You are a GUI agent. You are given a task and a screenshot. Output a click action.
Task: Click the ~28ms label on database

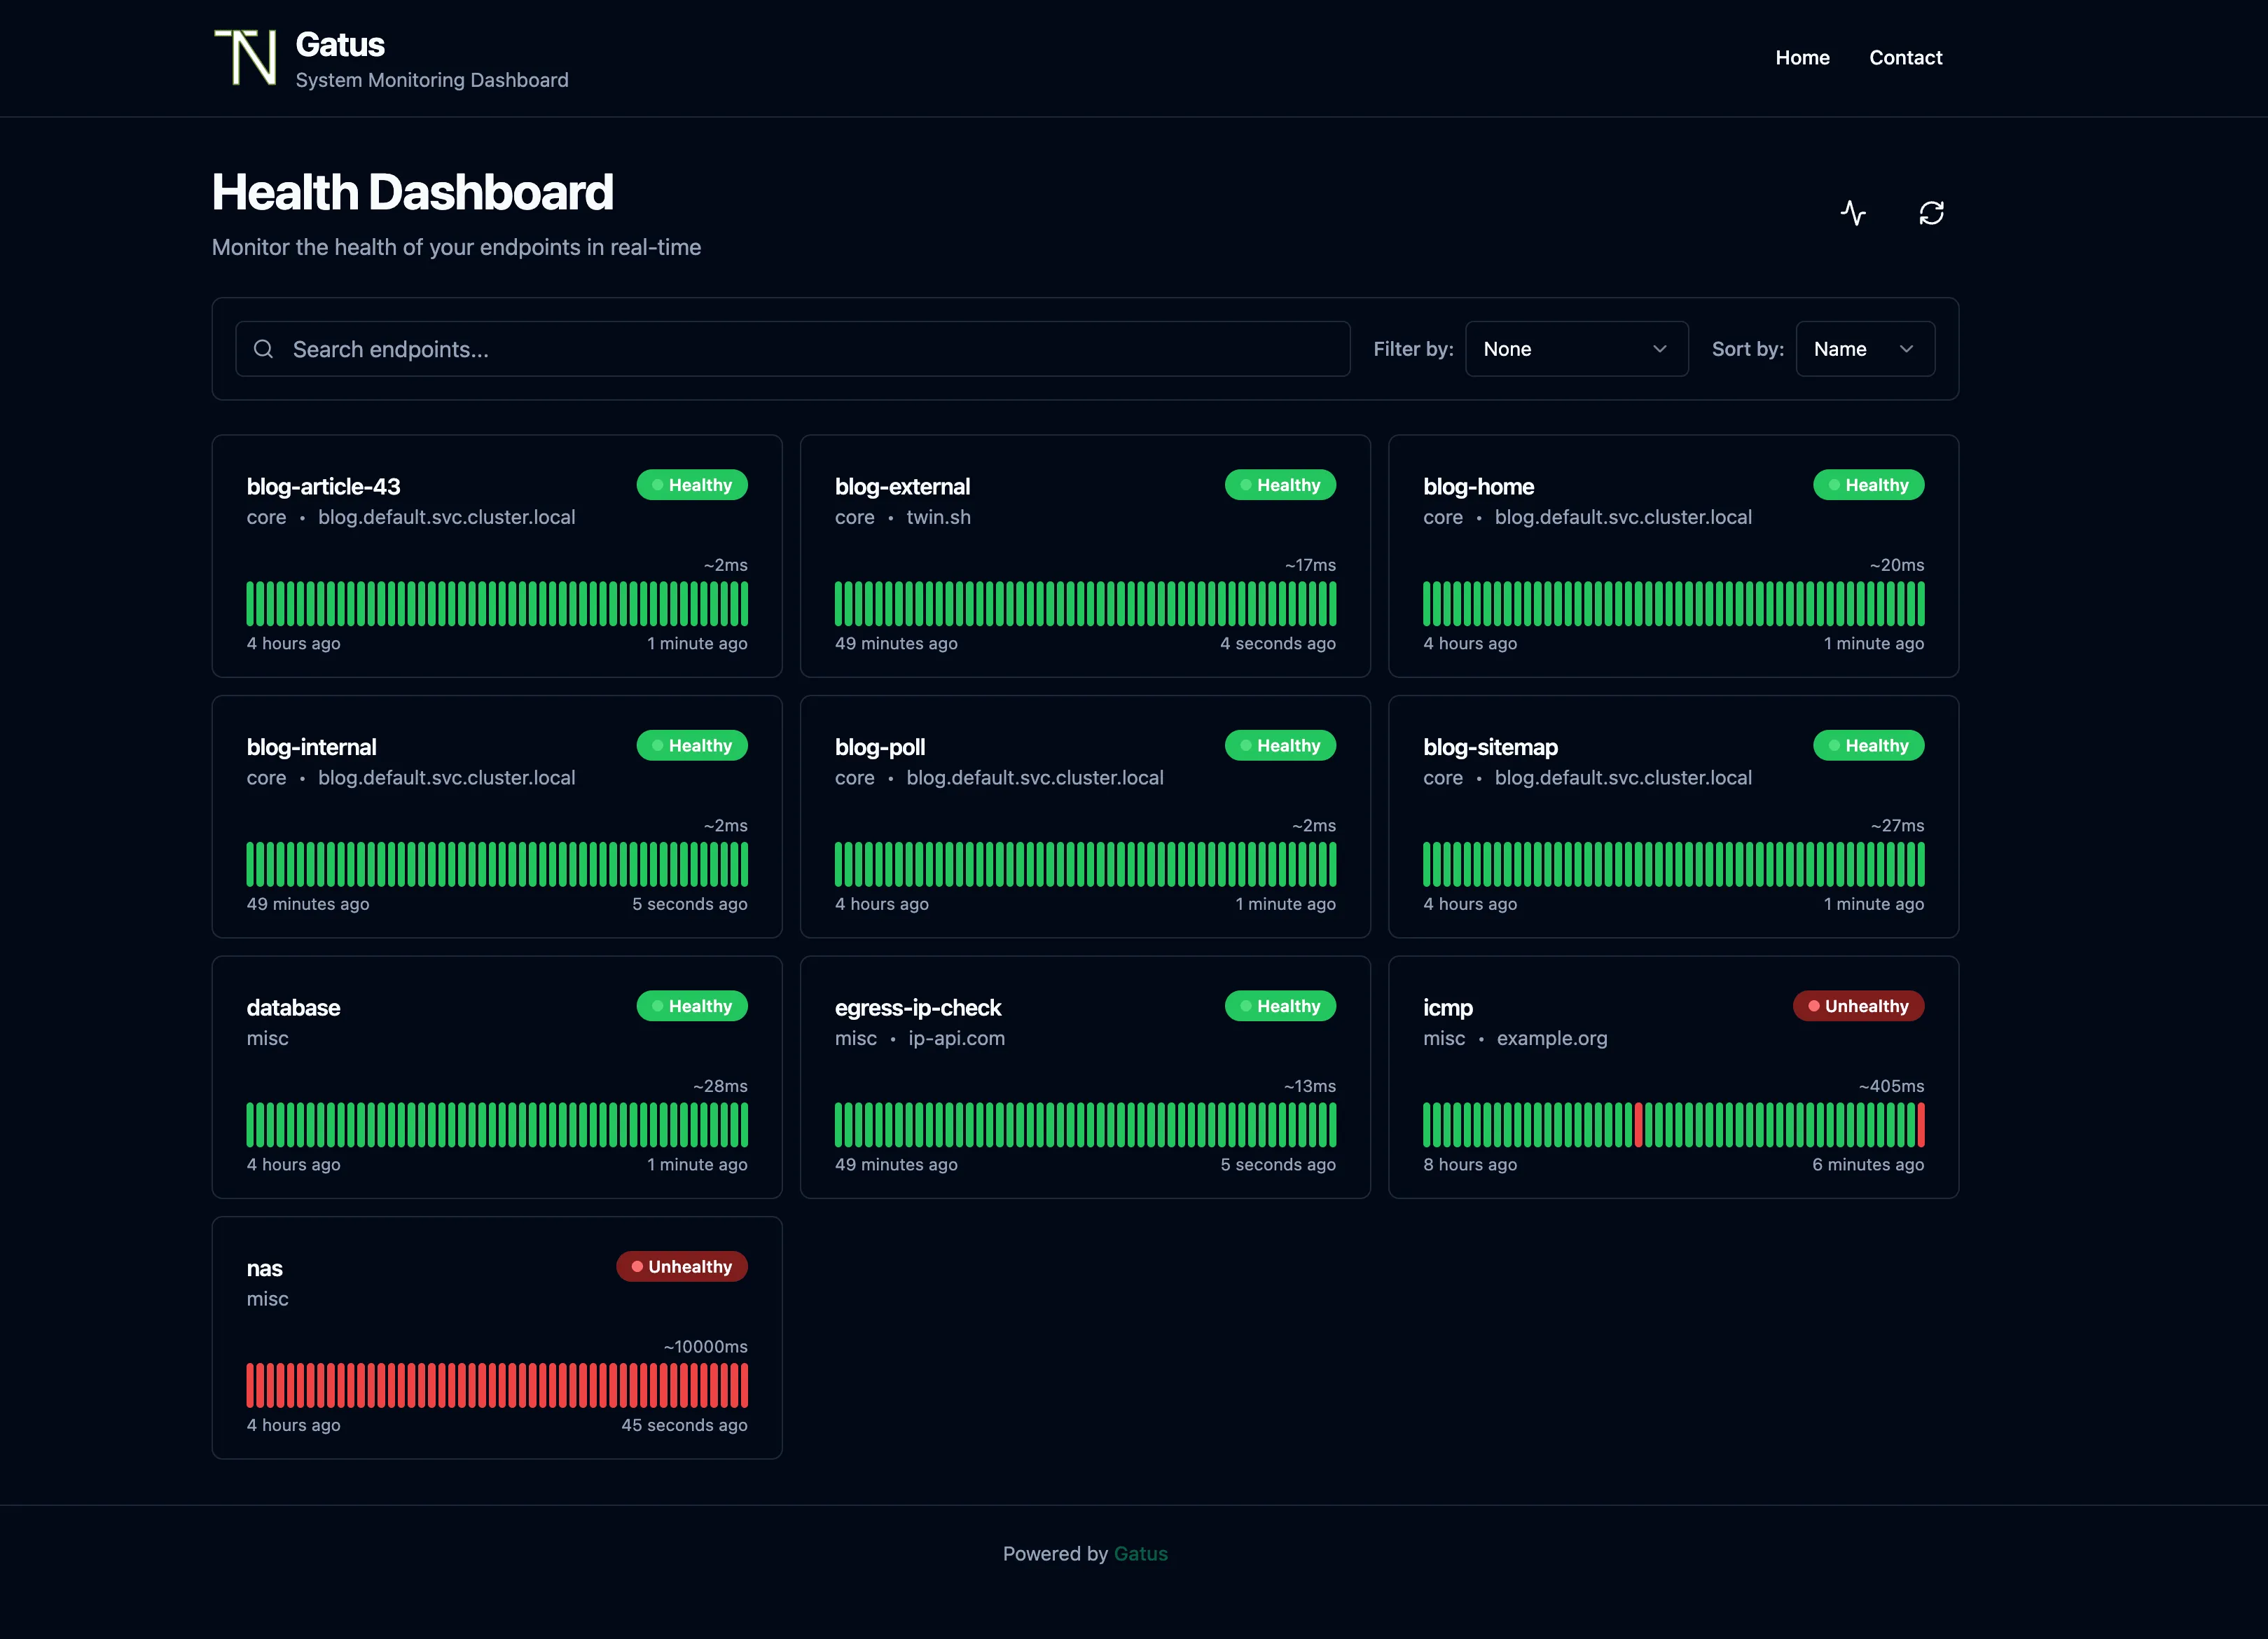(x=720, y=1086)
